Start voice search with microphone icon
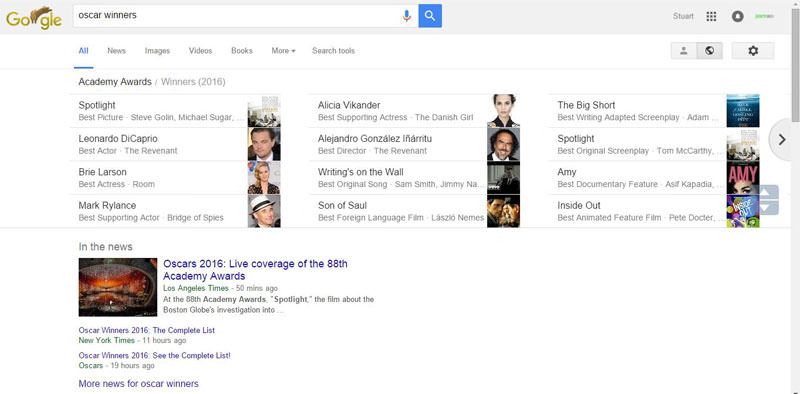Screen dimensions: 800x394 [x=406, y=16]
